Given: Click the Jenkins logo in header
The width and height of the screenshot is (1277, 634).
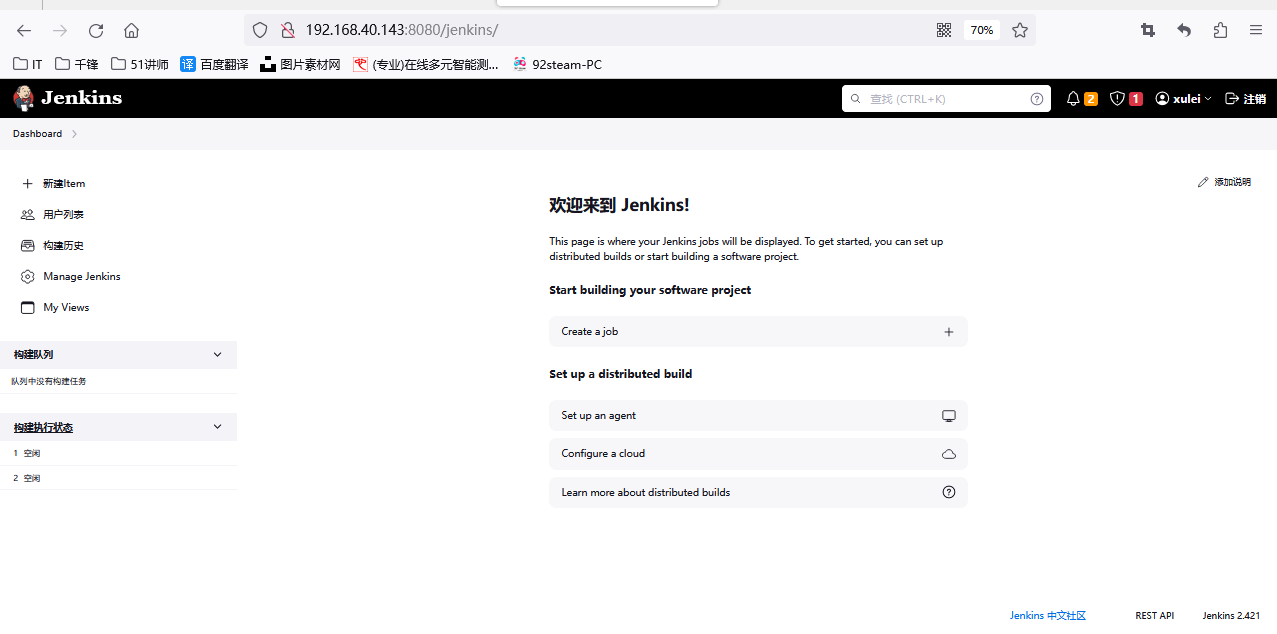Looking at the screenshot, I should 67,98.
